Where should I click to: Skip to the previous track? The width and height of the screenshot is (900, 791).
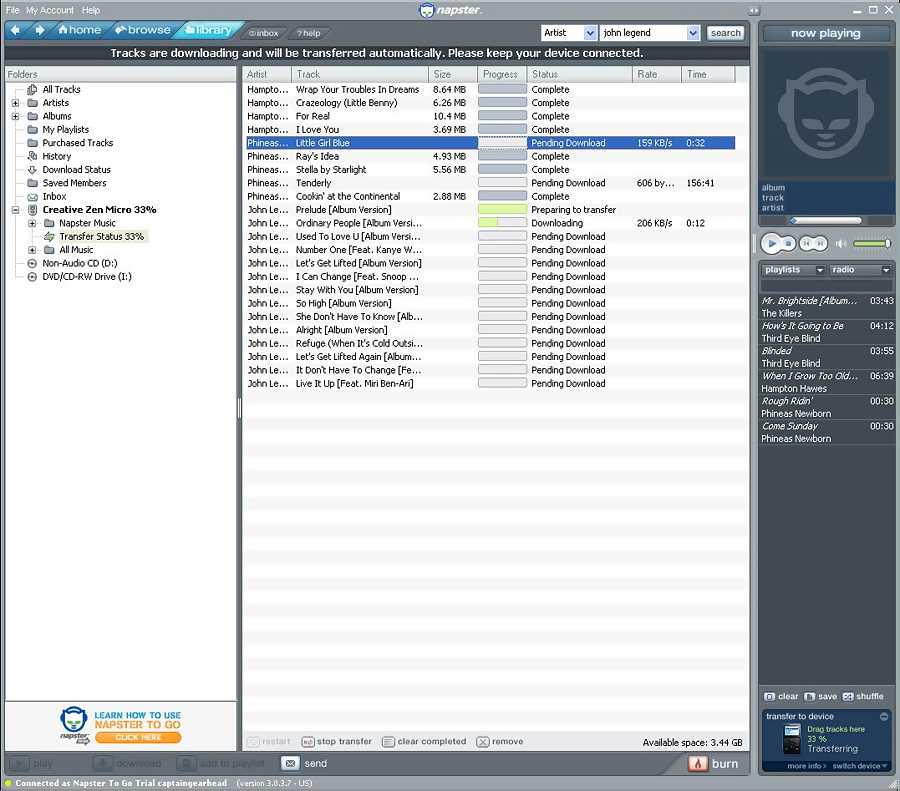pos(806,243)
